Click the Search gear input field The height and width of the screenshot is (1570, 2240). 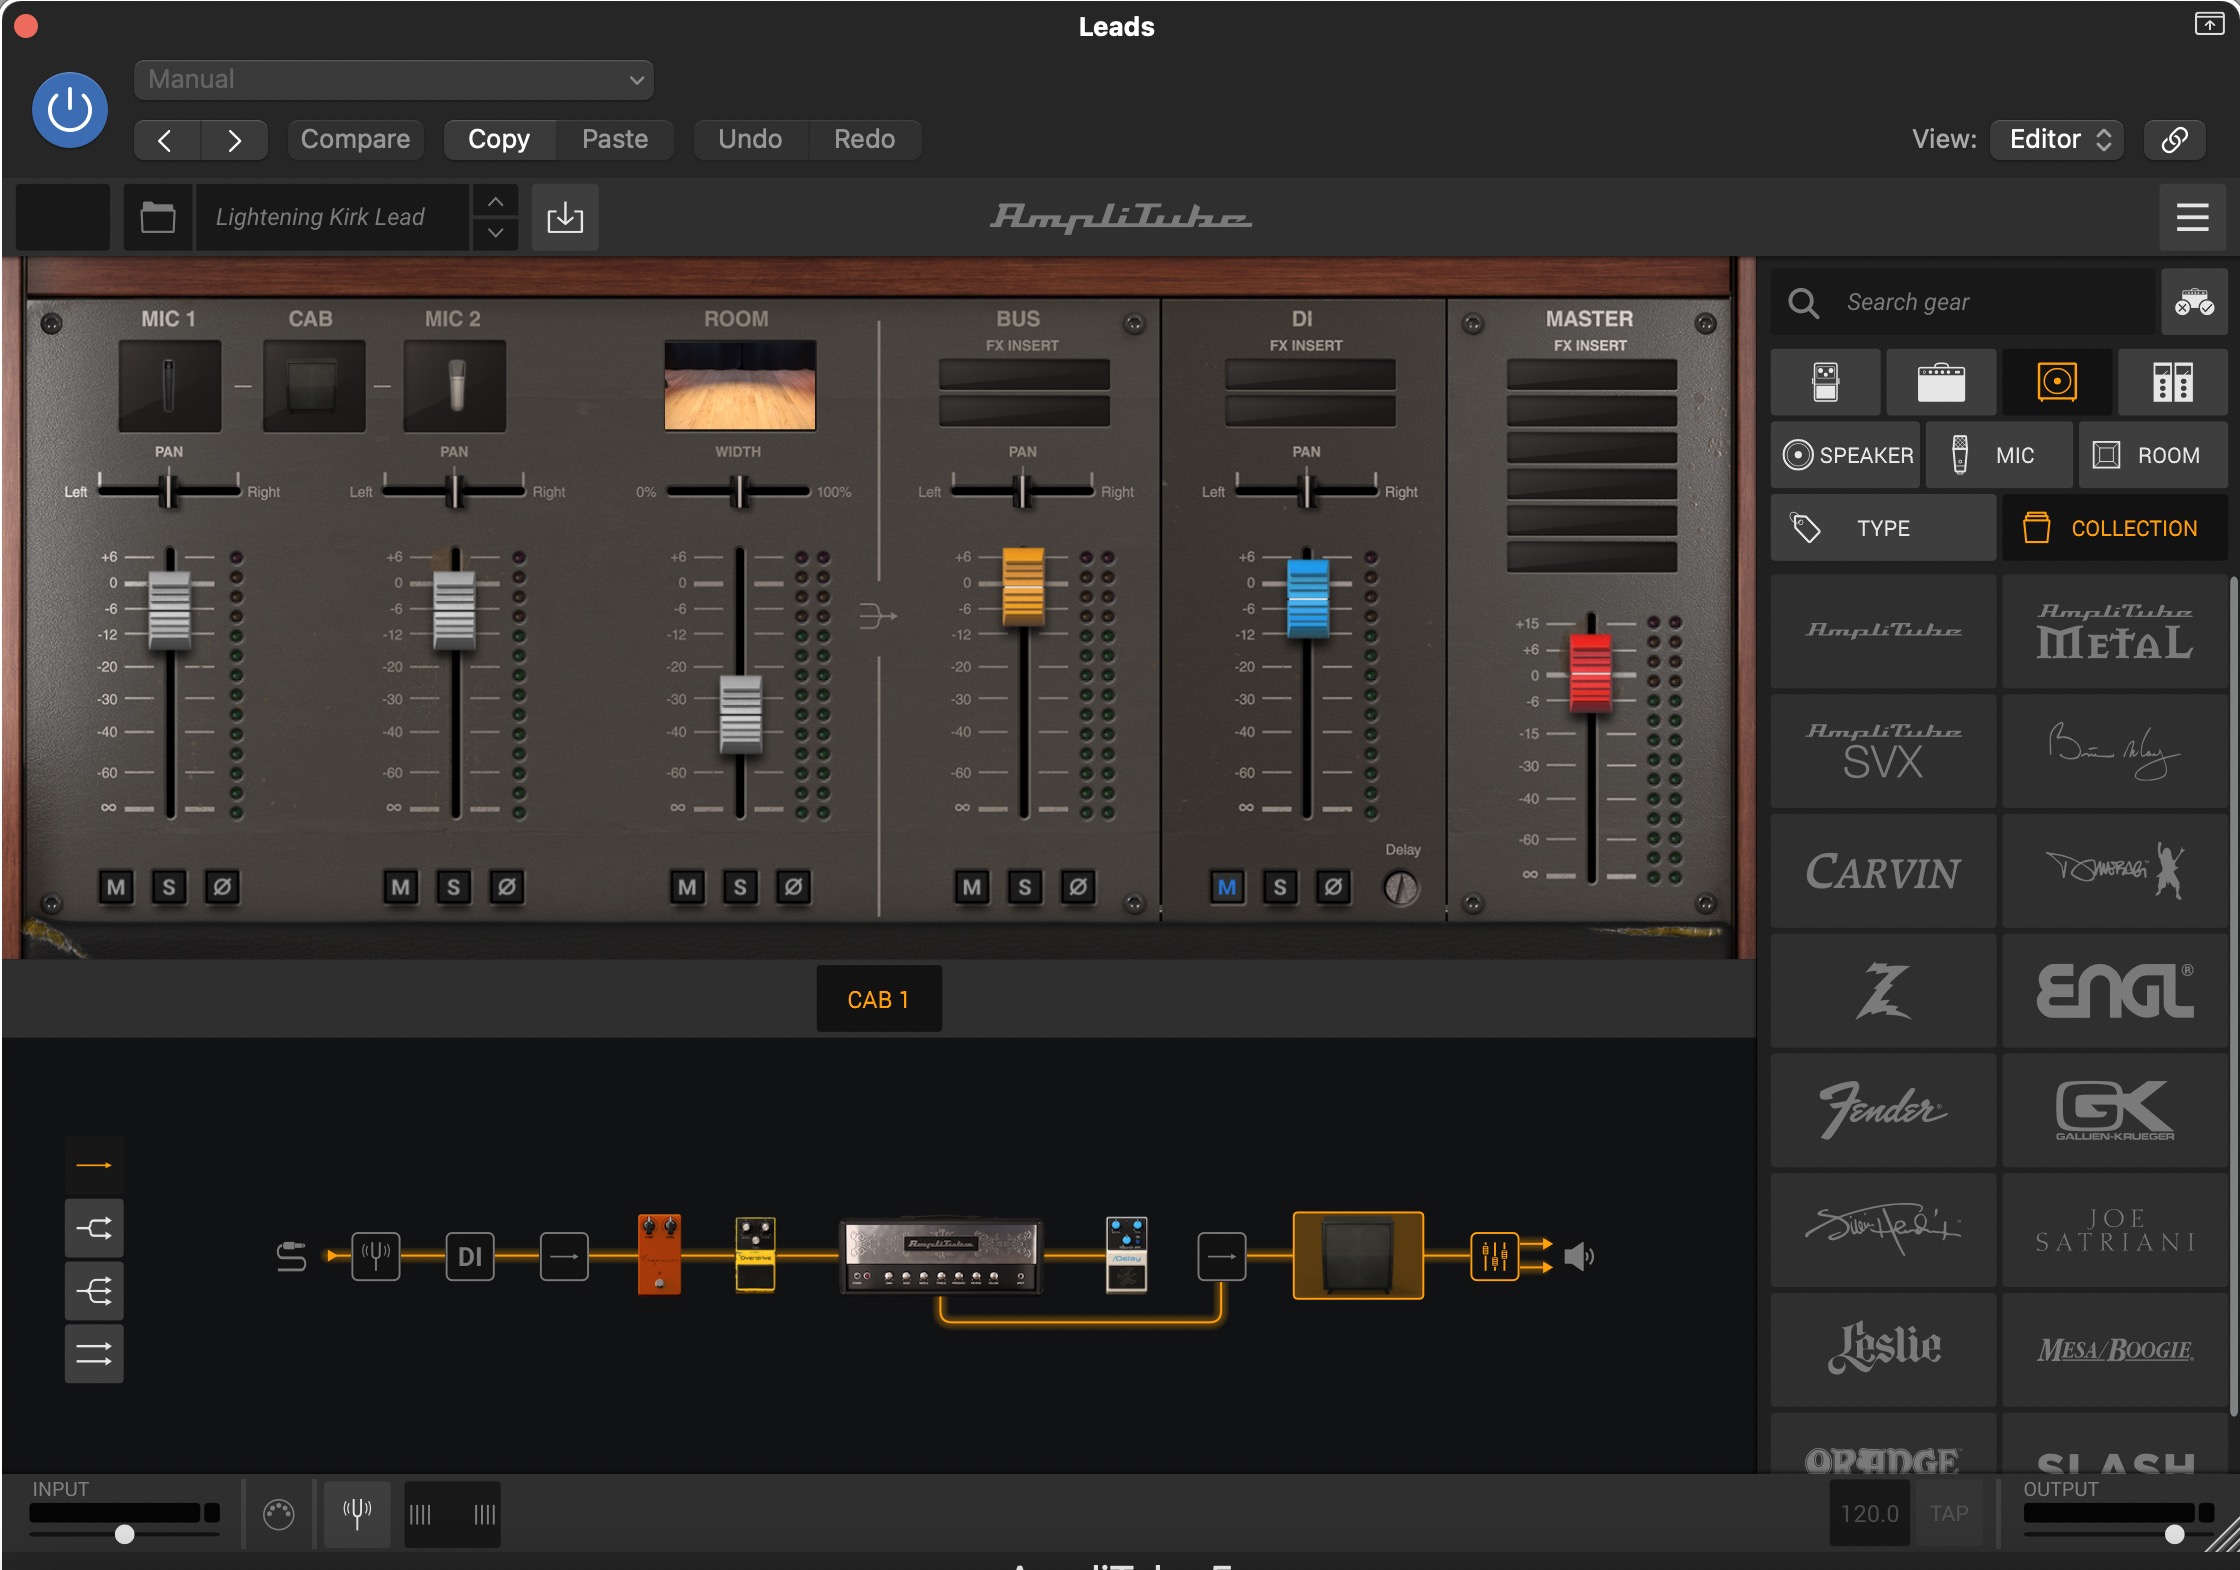1964,302
